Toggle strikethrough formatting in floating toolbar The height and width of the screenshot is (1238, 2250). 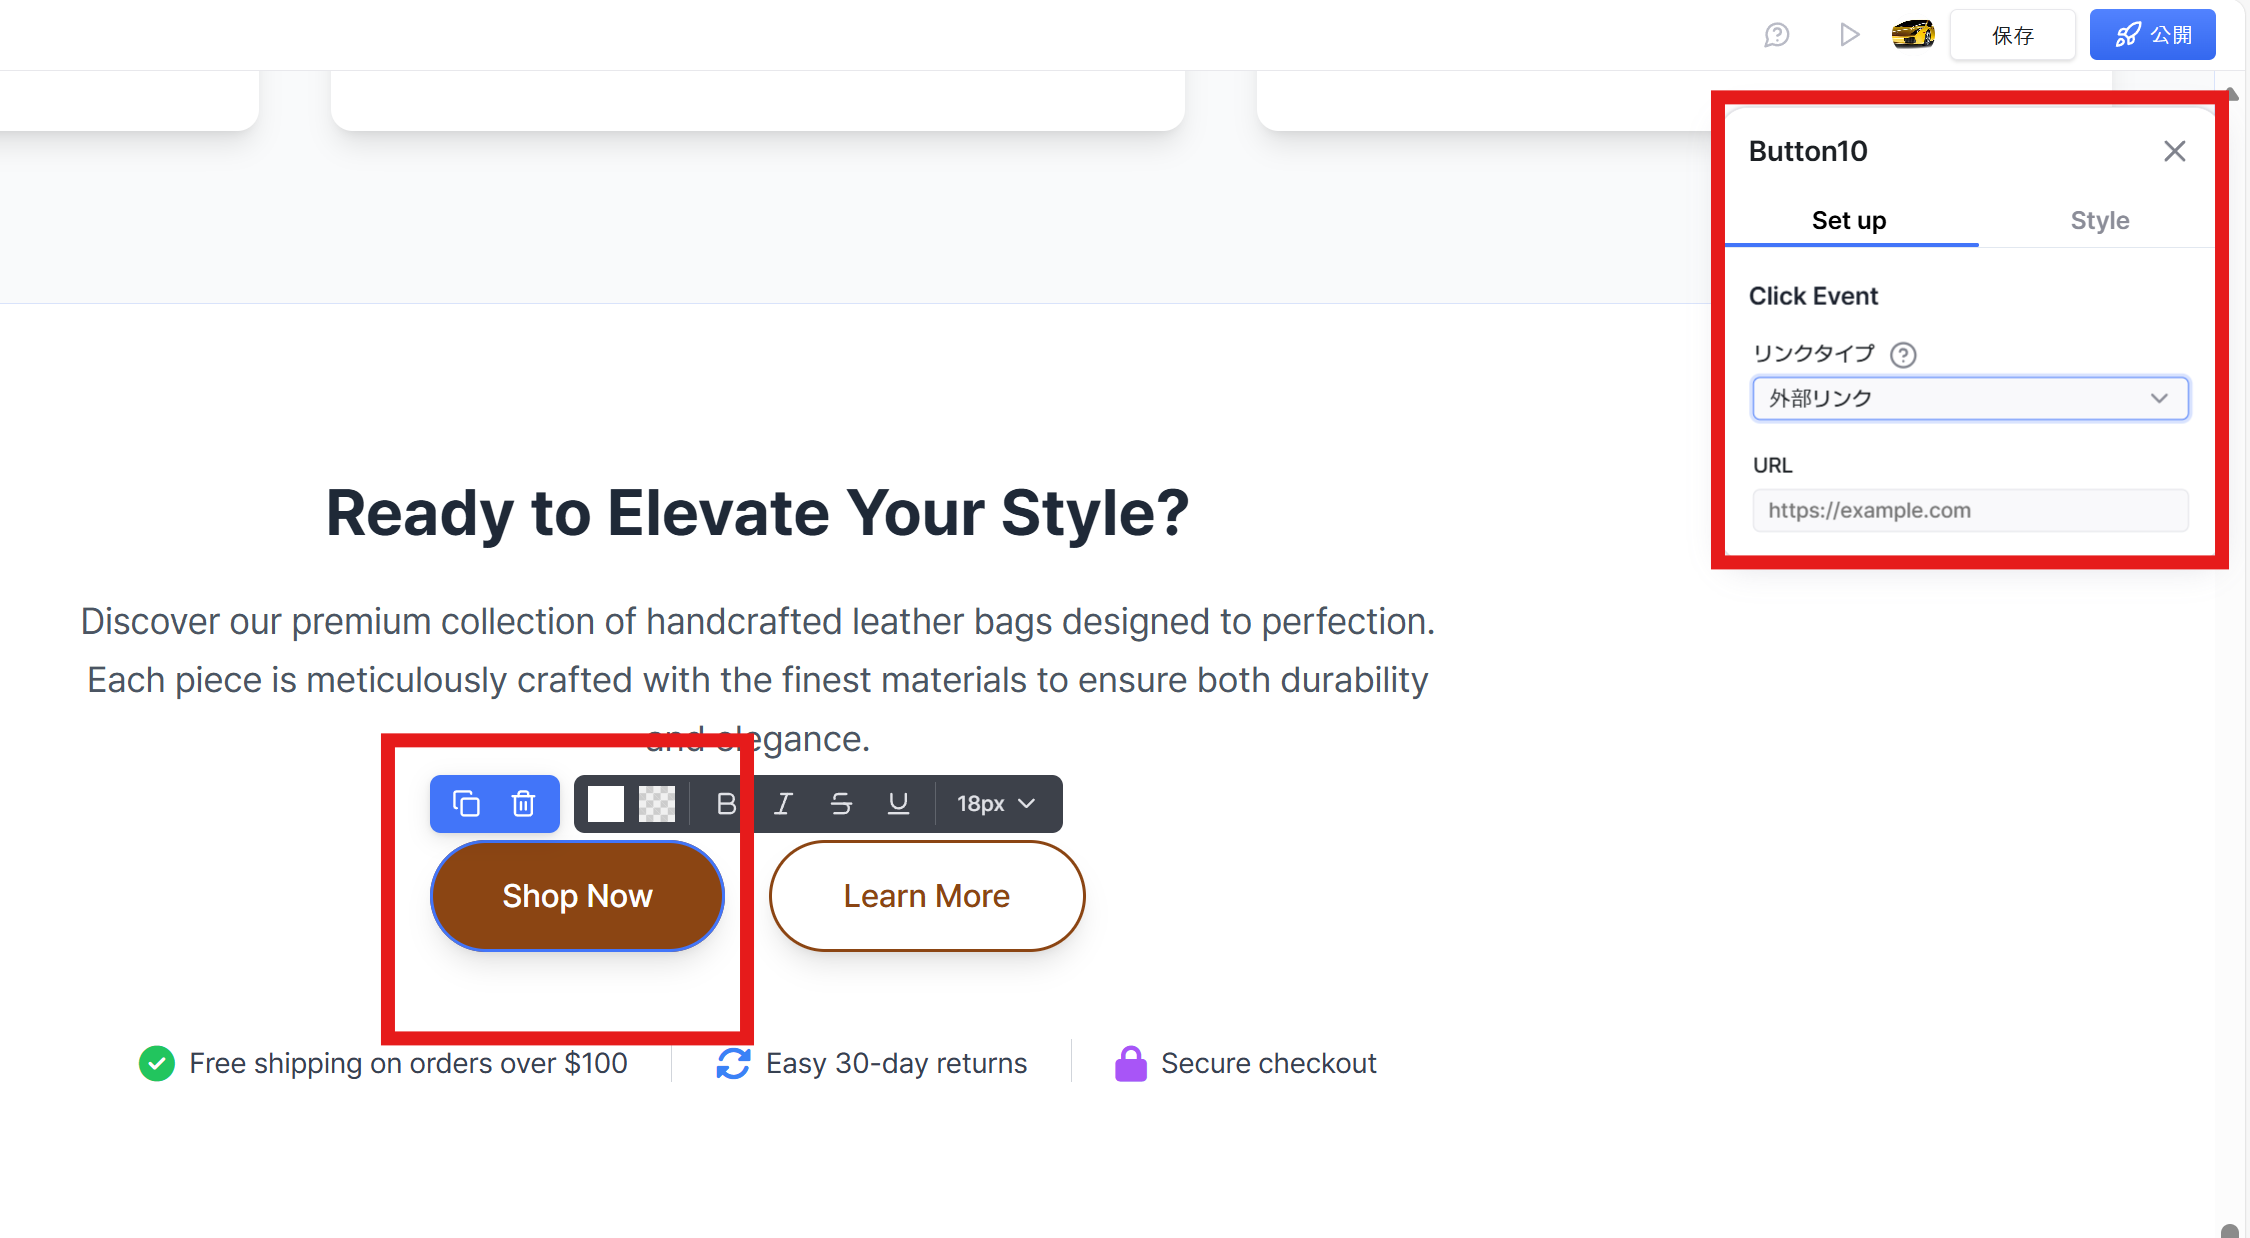pos(841,804)
